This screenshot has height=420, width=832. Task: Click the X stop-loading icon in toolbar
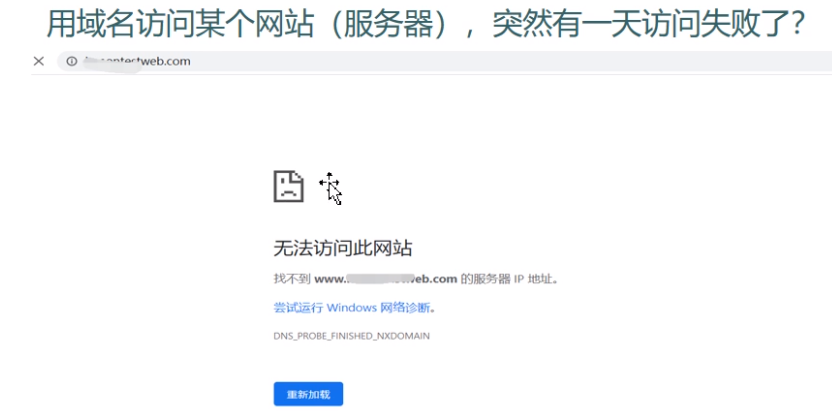point(38,61)
